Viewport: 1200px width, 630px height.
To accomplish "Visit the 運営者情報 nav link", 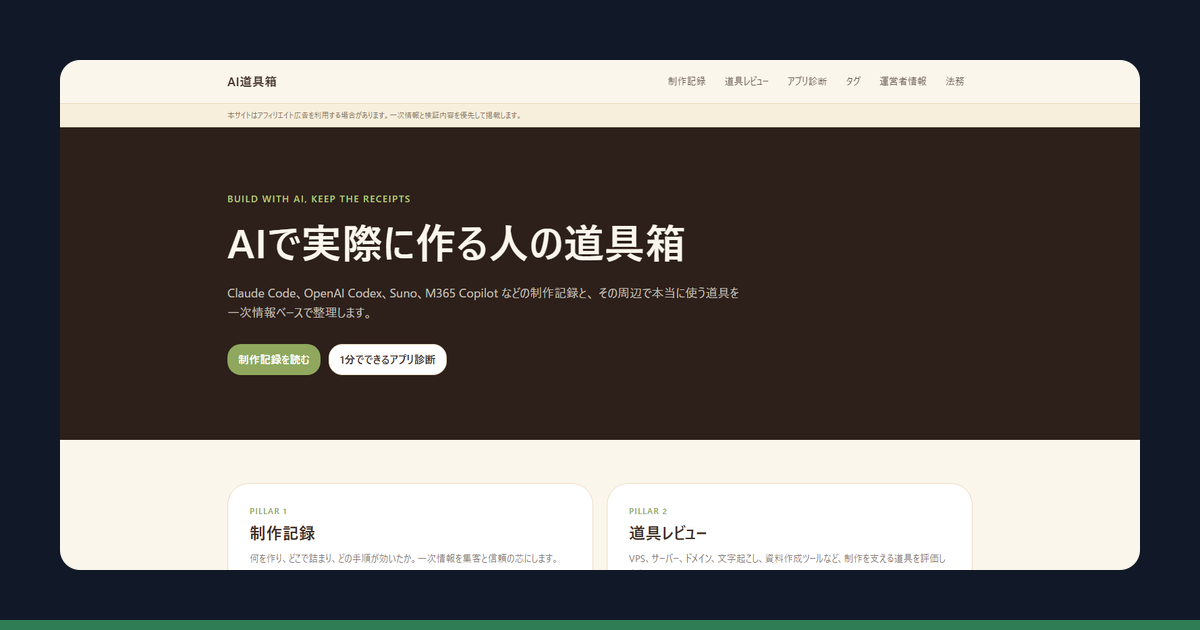I will (903, 82).
